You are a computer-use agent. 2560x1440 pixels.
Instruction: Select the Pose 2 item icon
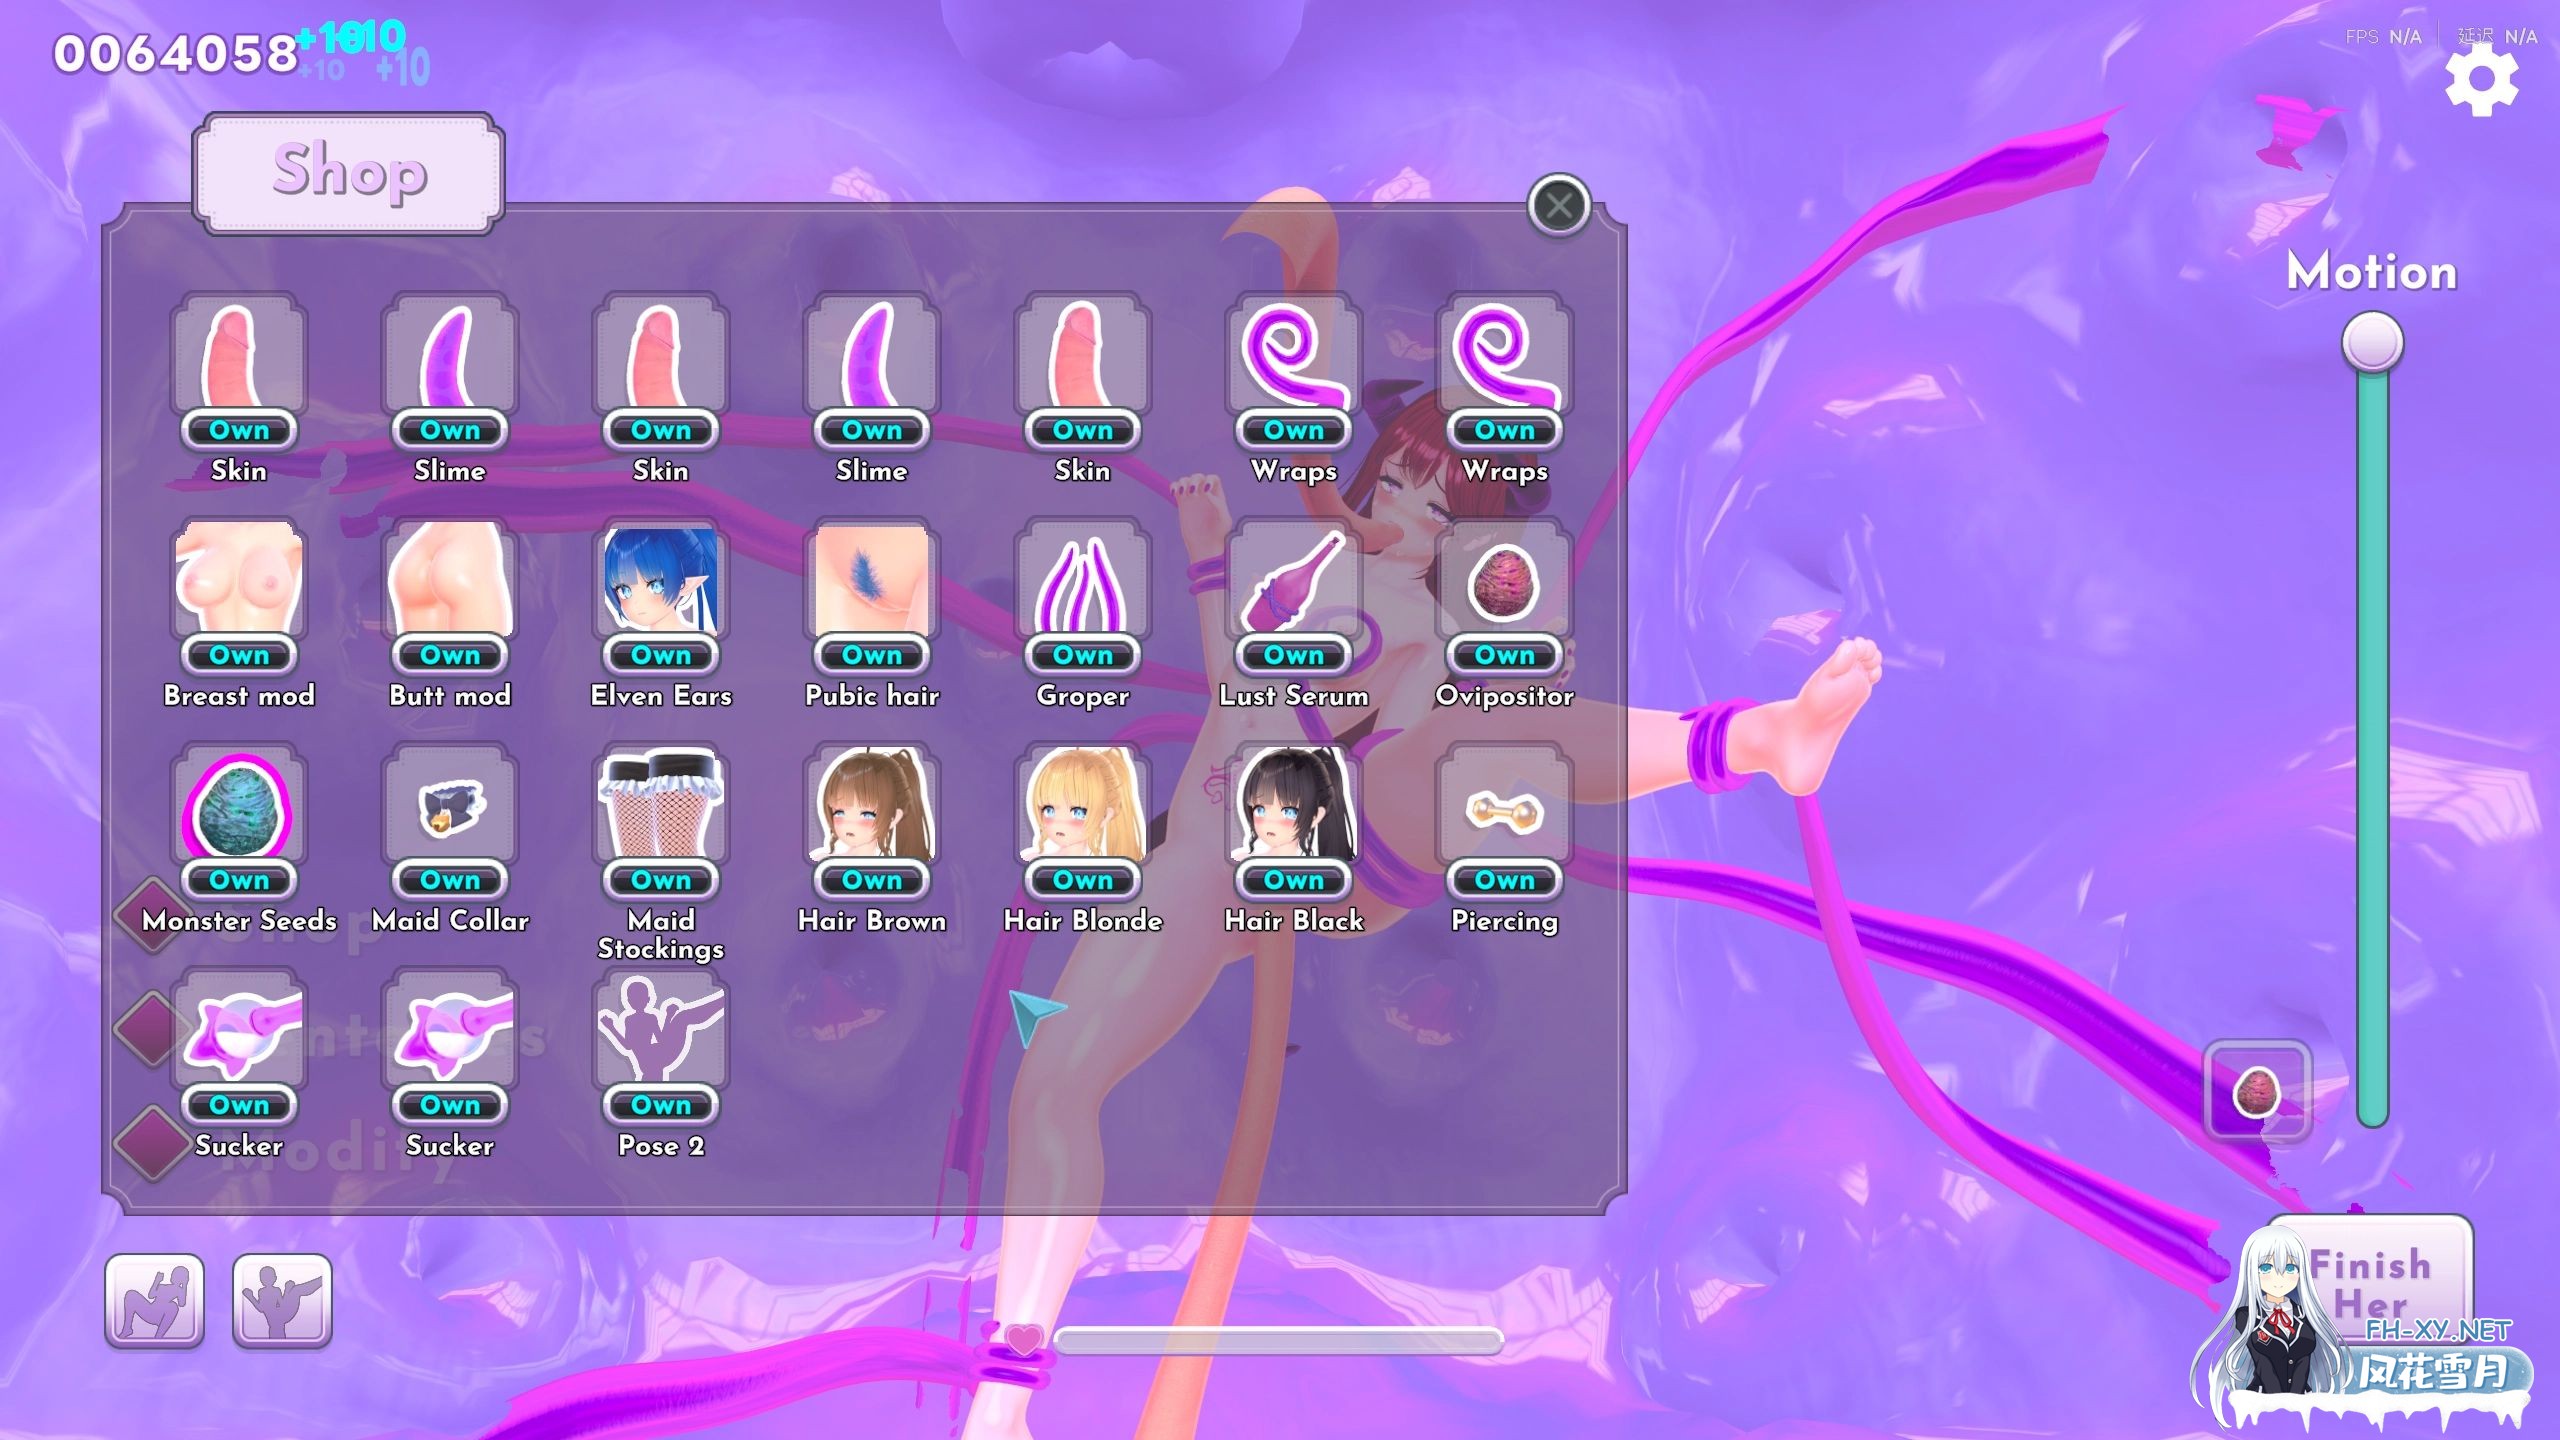click(x=662, y=1030)
